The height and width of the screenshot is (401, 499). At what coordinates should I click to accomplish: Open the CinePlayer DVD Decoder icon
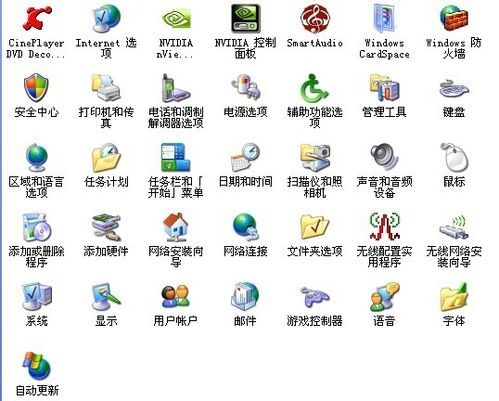[x=36, y=19]
